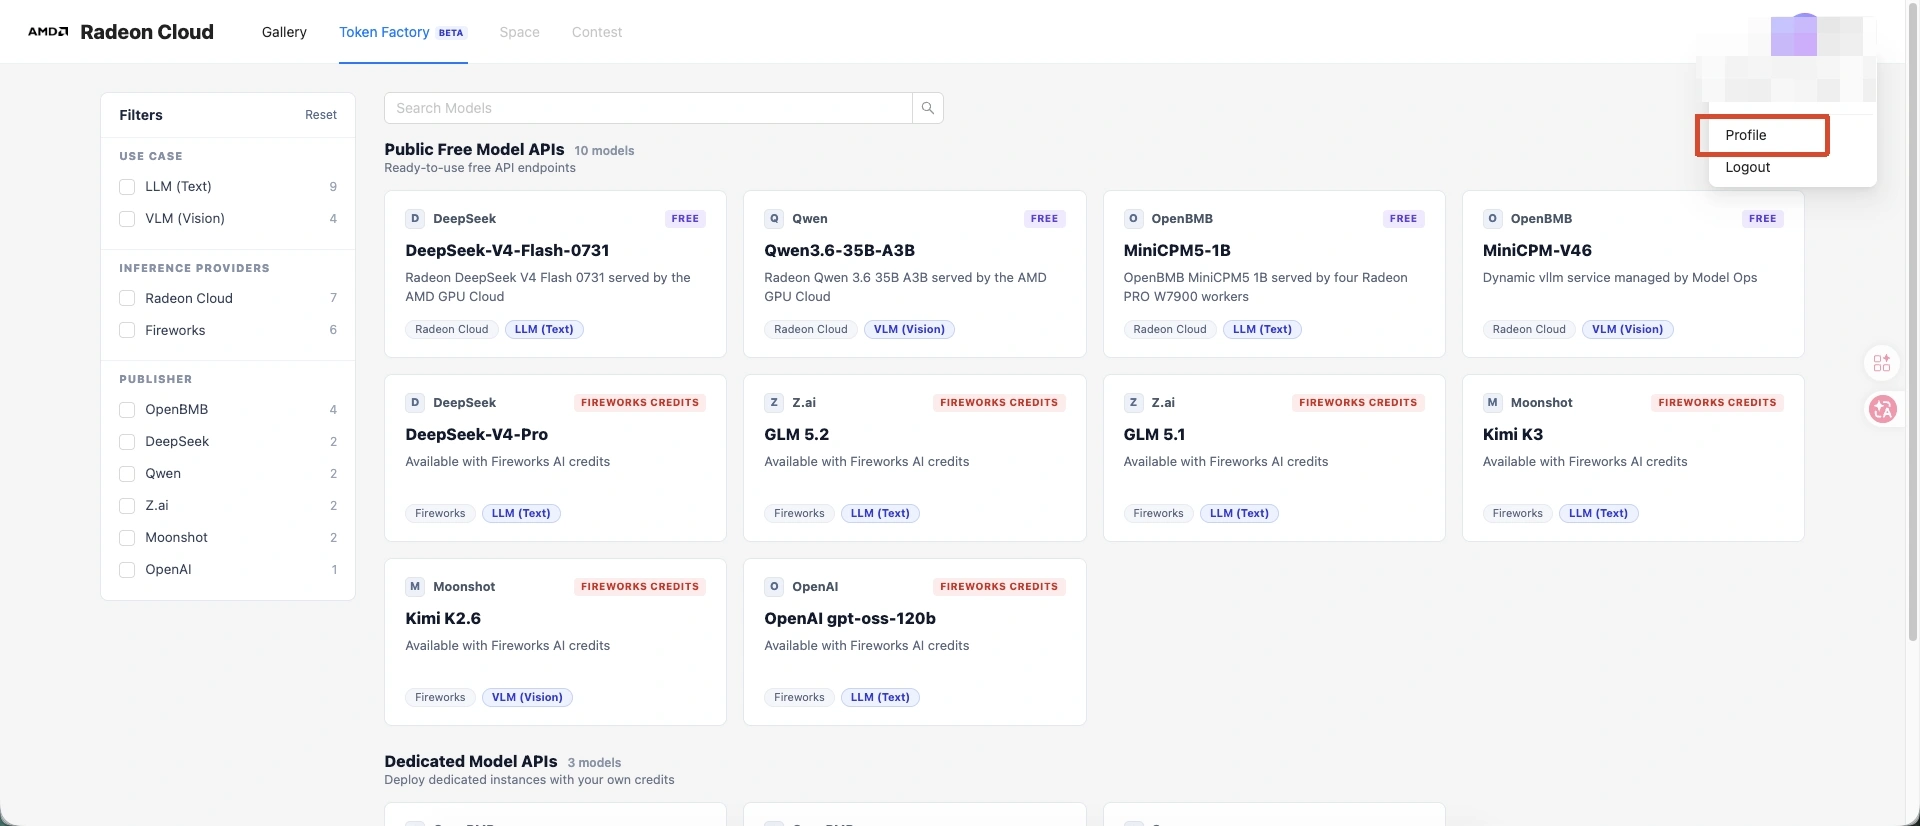Click the MiniCPM-V46 publisher icon

(x=1492, y=218)
